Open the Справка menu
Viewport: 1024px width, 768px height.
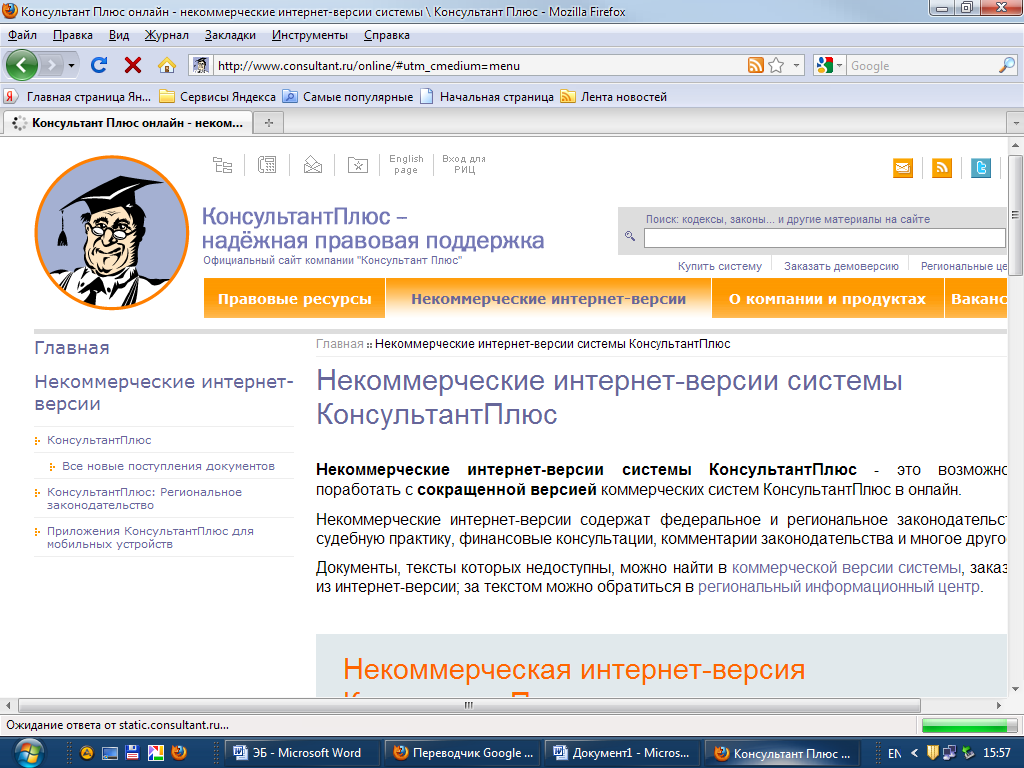coord(387,35)
